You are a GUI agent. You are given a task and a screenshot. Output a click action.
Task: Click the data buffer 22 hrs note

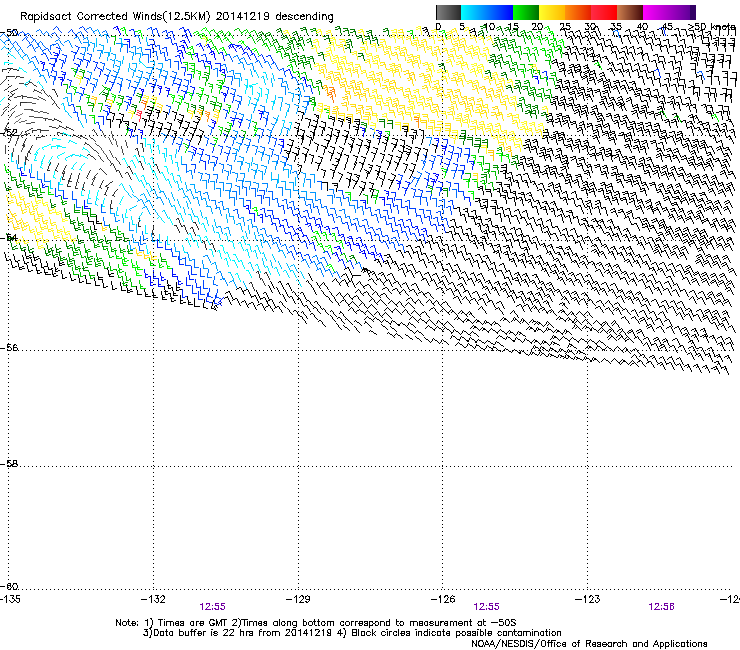(238, 633)
